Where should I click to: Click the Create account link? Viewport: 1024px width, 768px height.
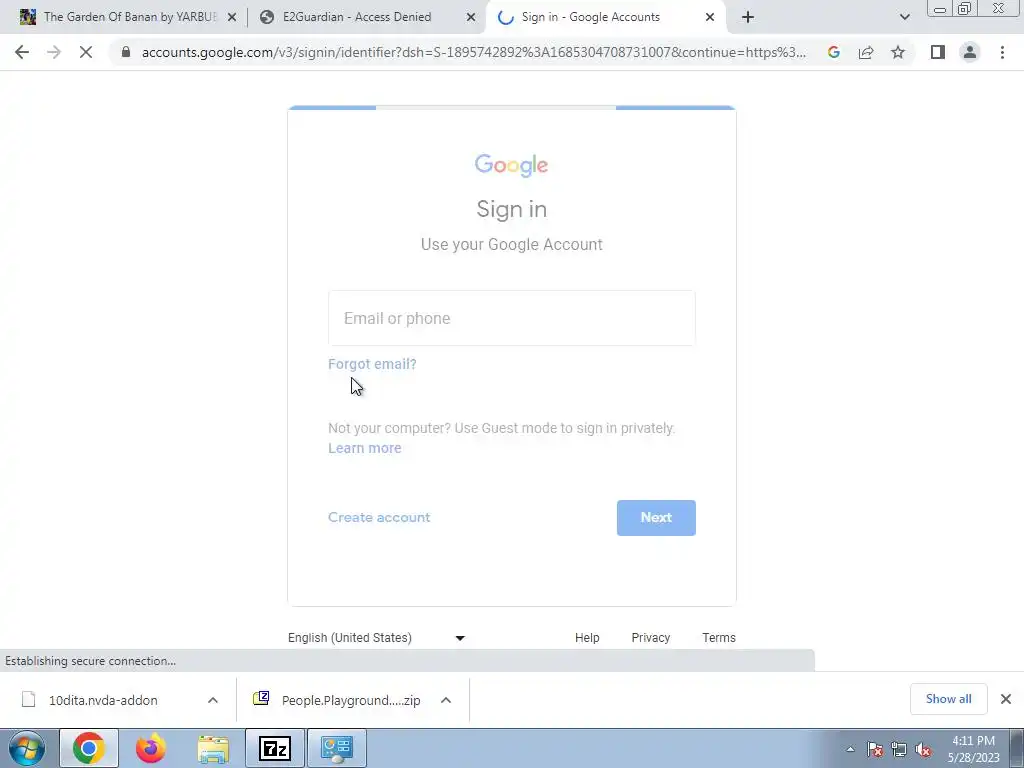pos(379,517)
